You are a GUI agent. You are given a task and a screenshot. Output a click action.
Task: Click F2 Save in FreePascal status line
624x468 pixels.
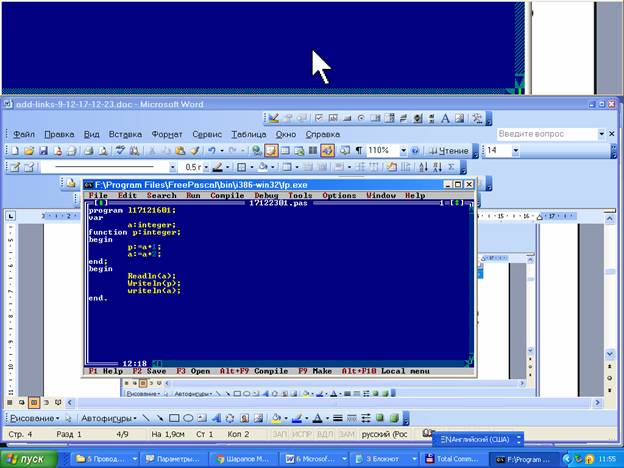[149, 371]
